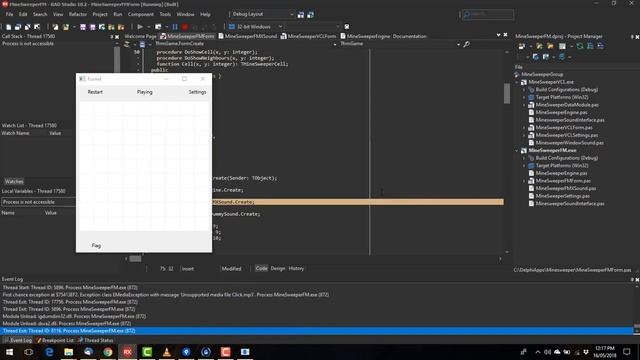Viewport: 640px width, 360px height.
Task: Open Google Chrome from the taskbar
Action: 108,352
